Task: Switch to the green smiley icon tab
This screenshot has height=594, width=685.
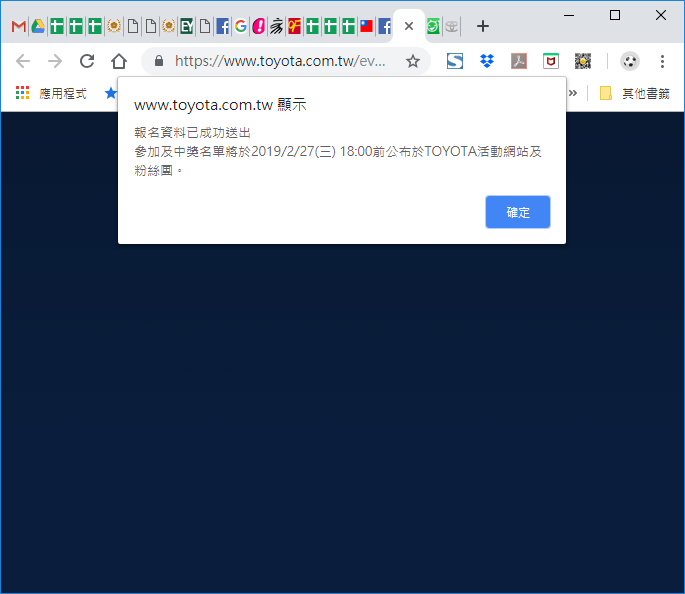Action: 433,27
